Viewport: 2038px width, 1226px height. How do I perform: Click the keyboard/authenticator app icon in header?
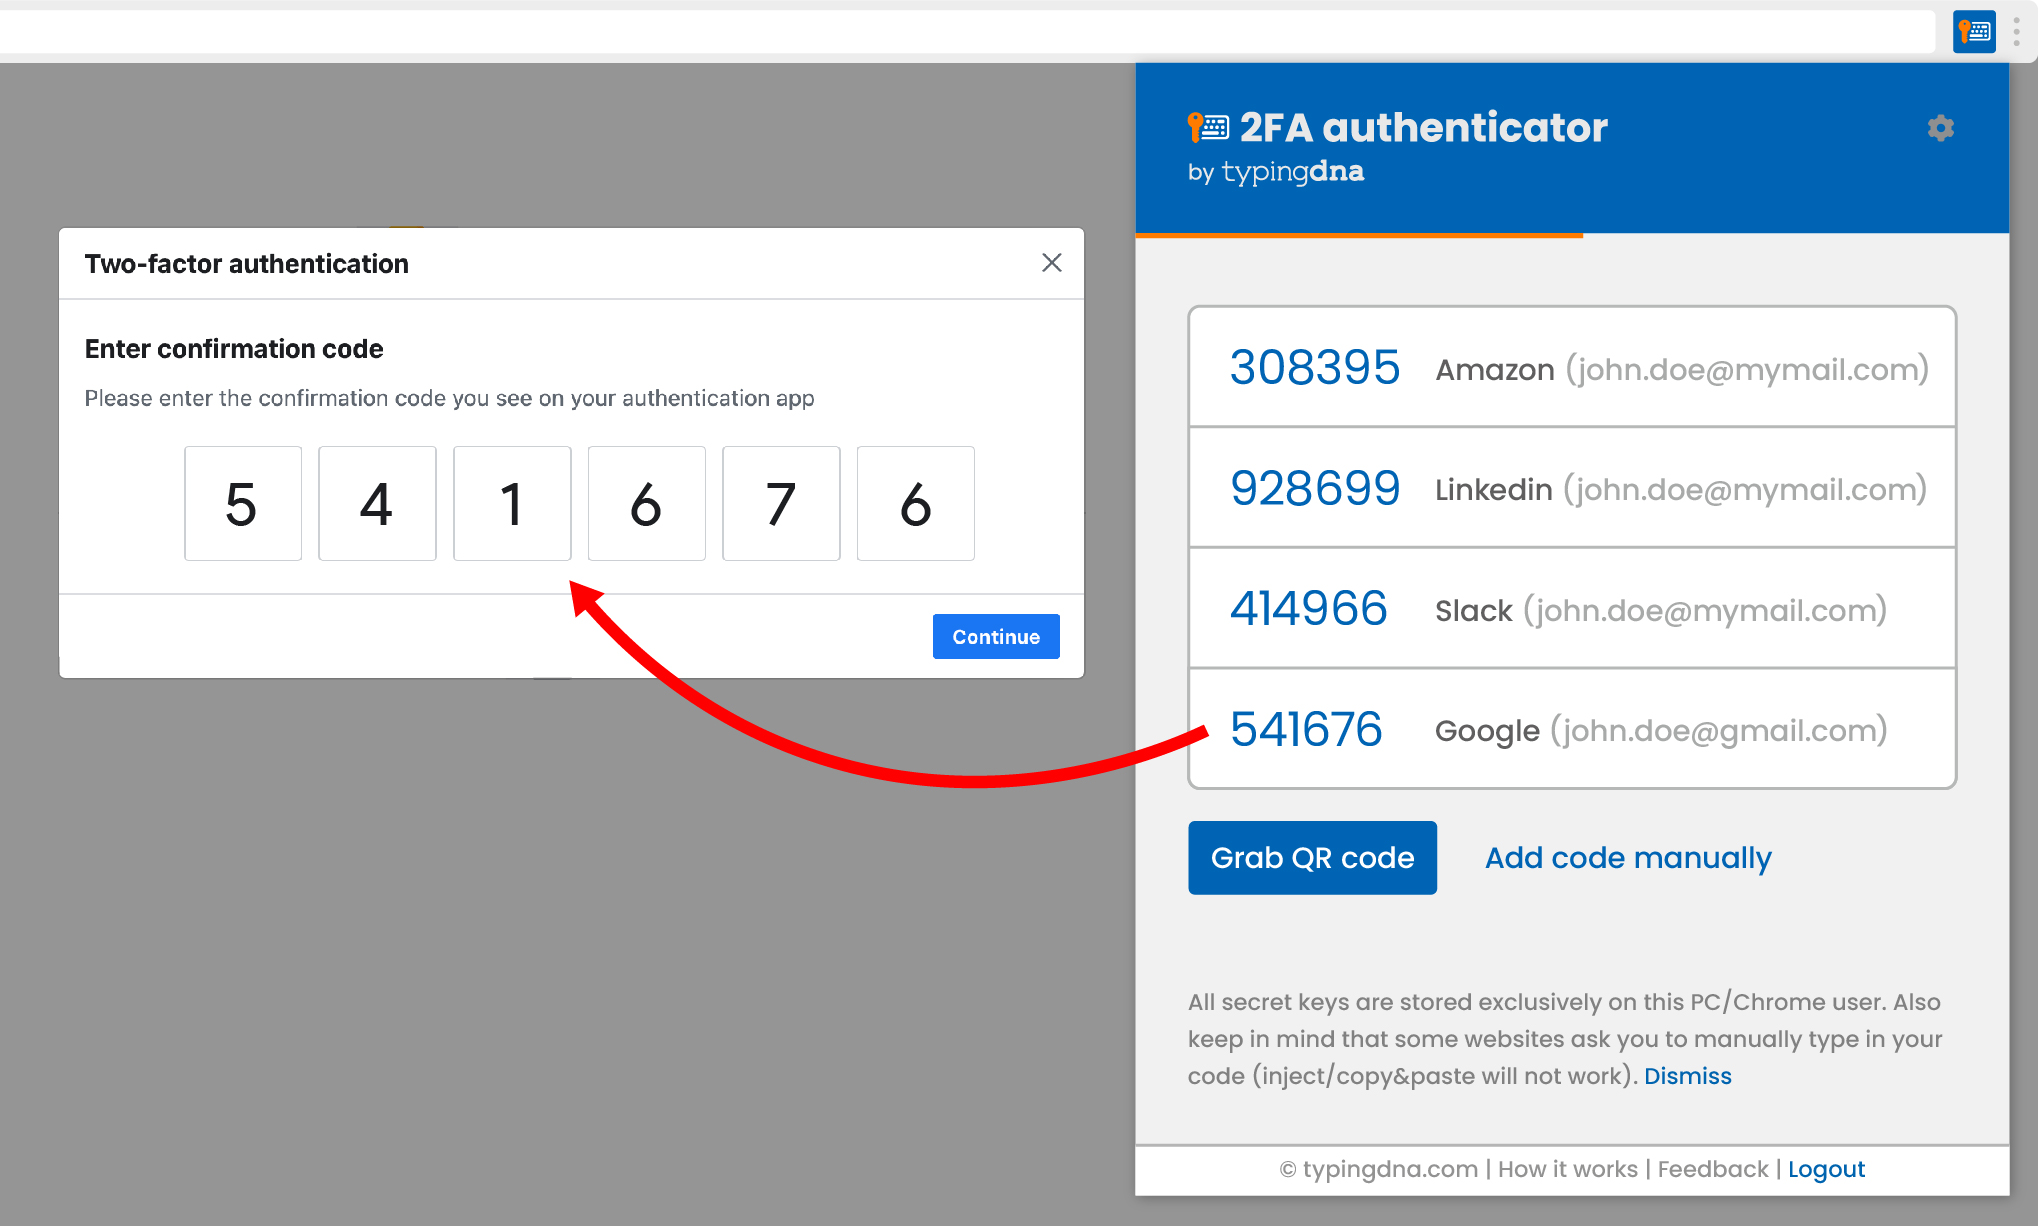(1974, 29)
